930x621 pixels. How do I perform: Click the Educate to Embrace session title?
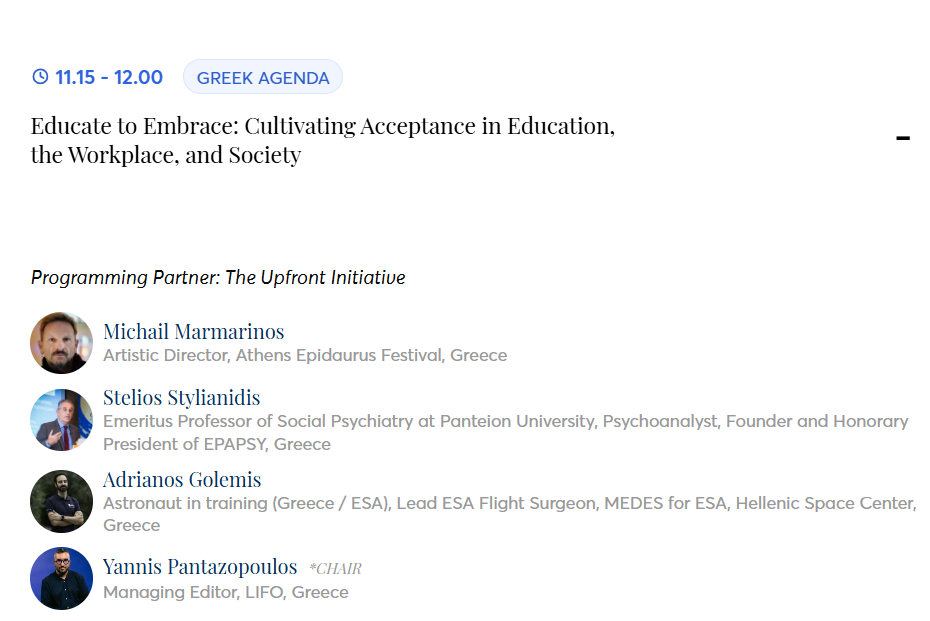[322, 127]
